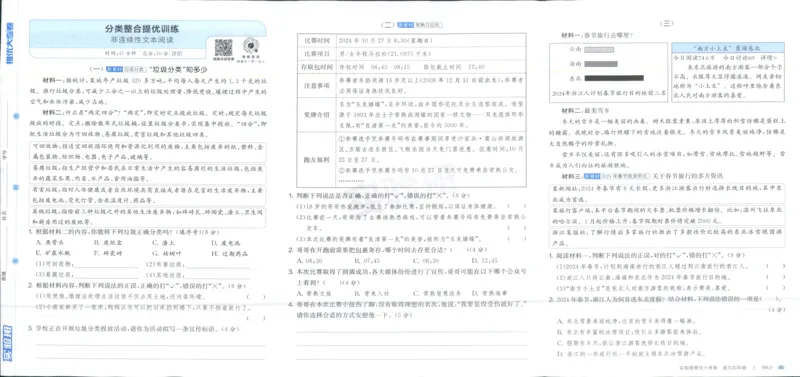Click the 某新闻社 news box
This screenshot has height=377, width=800.
pos(667,193)
